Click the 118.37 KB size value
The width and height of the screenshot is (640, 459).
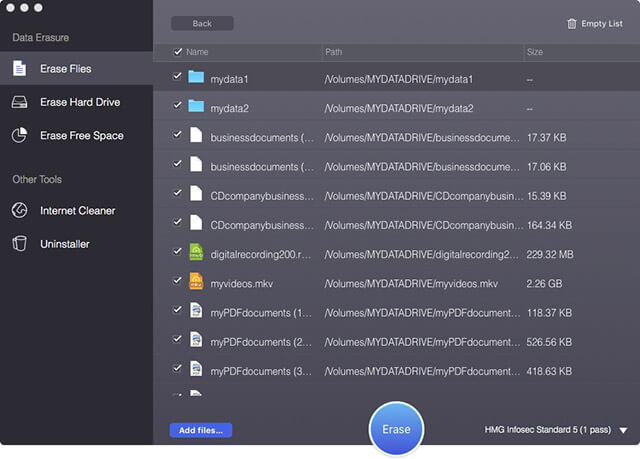tap(549, 313)
